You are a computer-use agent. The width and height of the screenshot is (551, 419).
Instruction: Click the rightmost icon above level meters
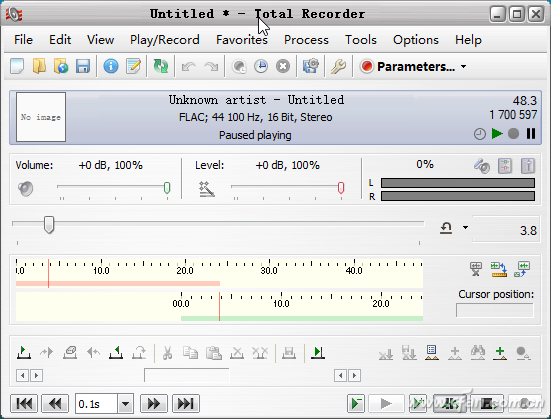(528, 166)
